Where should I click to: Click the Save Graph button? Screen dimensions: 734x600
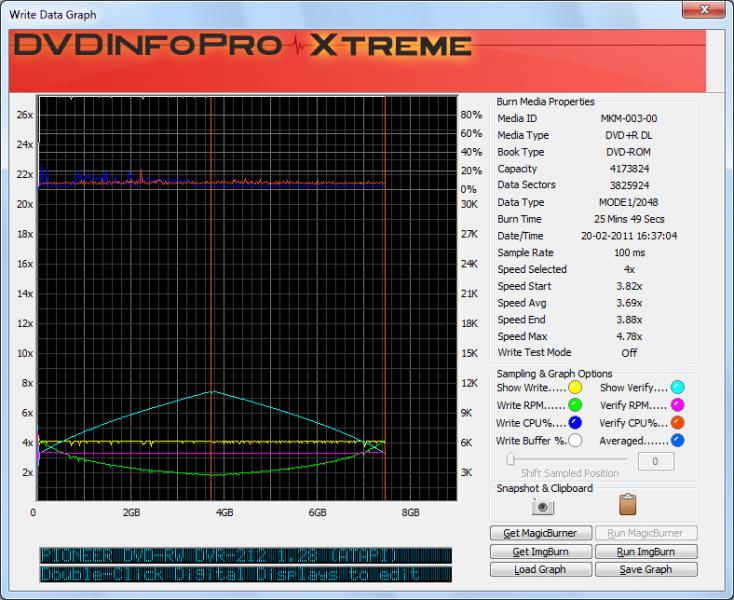pos(646,570)
